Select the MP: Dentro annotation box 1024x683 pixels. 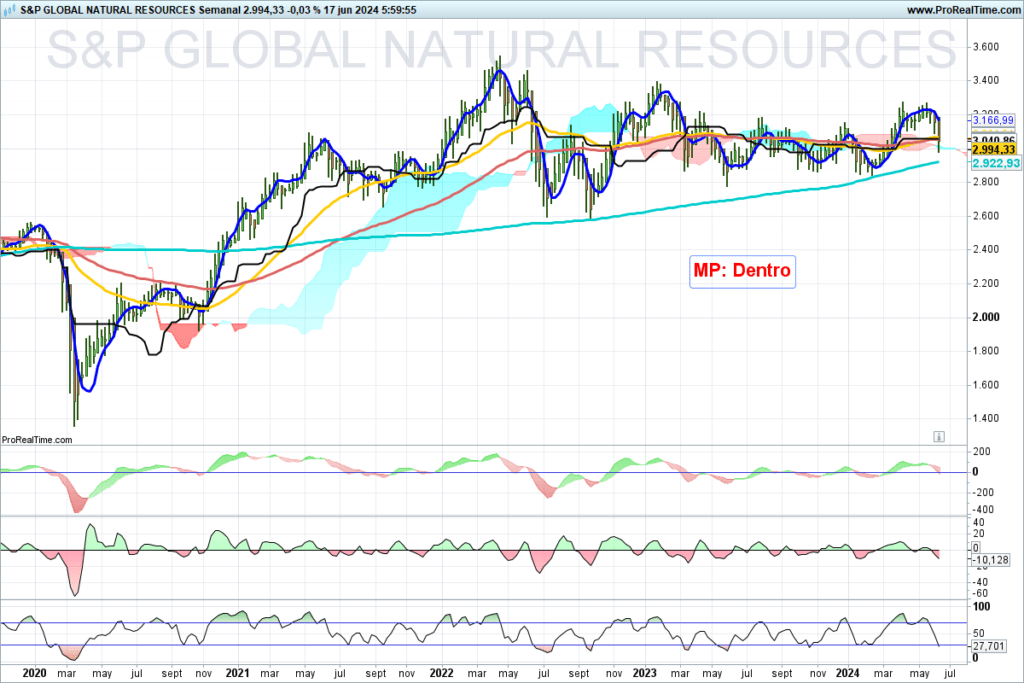click(742, 271)
